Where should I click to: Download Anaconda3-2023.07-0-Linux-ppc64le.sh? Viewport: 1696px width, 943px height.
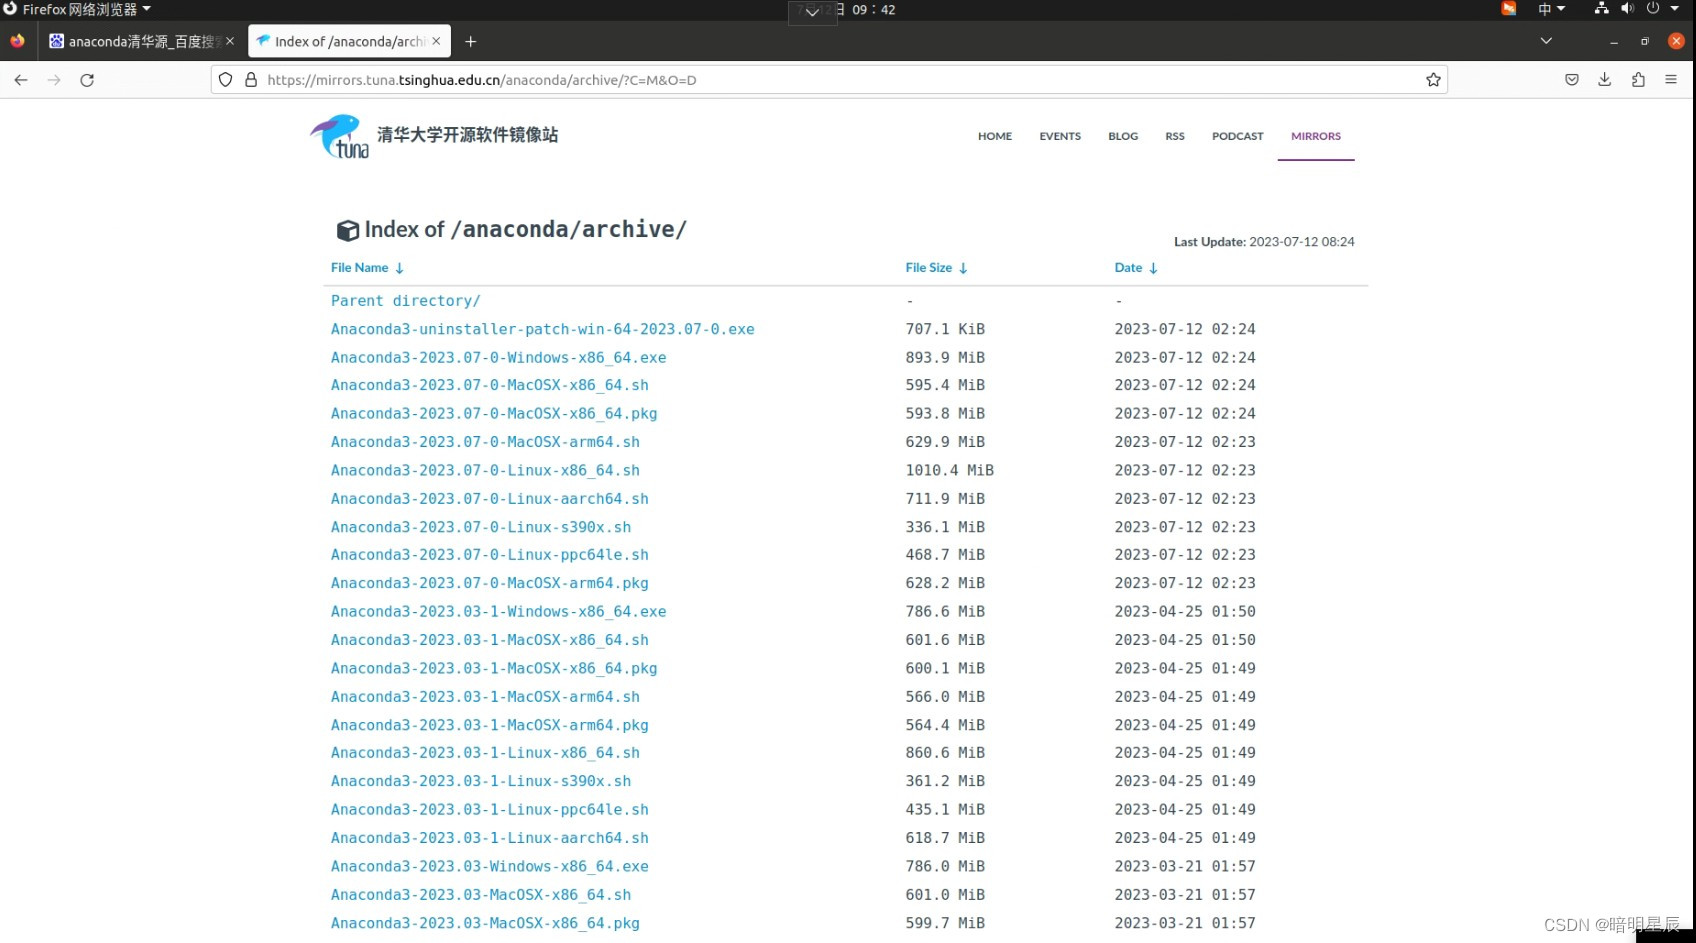click(490, 555)
